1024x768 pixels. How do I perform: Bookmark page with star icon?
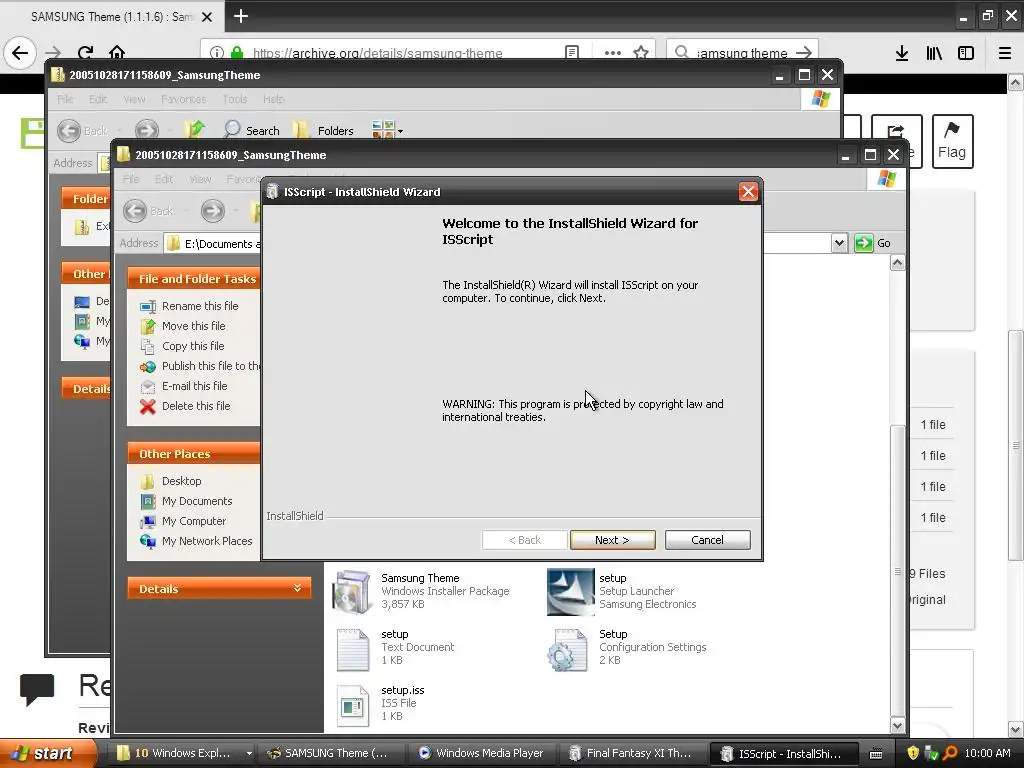click(x=641, y=53)
